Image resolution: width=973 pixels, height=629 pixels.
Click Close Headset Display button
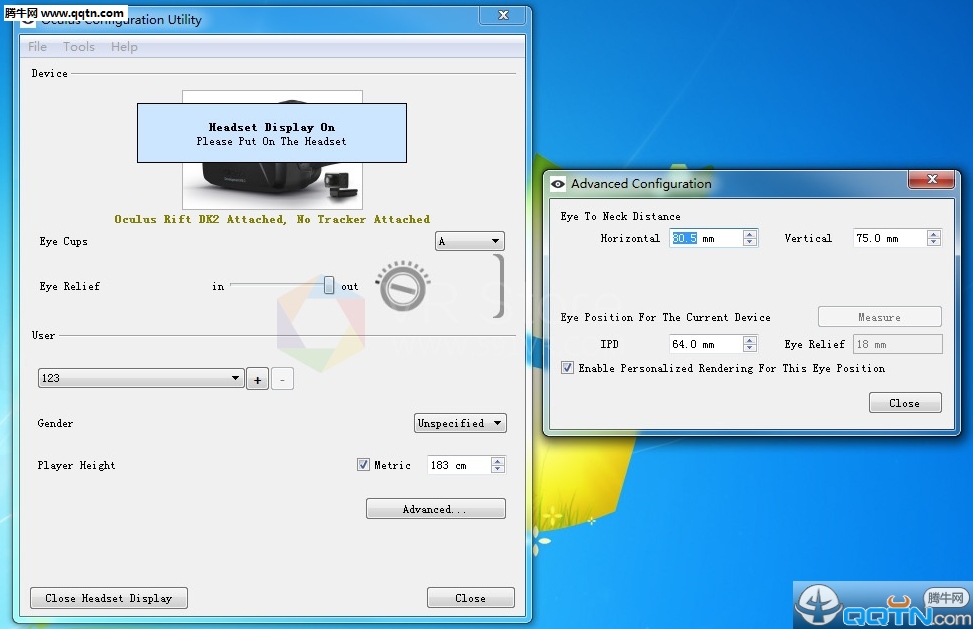(109, 598)
